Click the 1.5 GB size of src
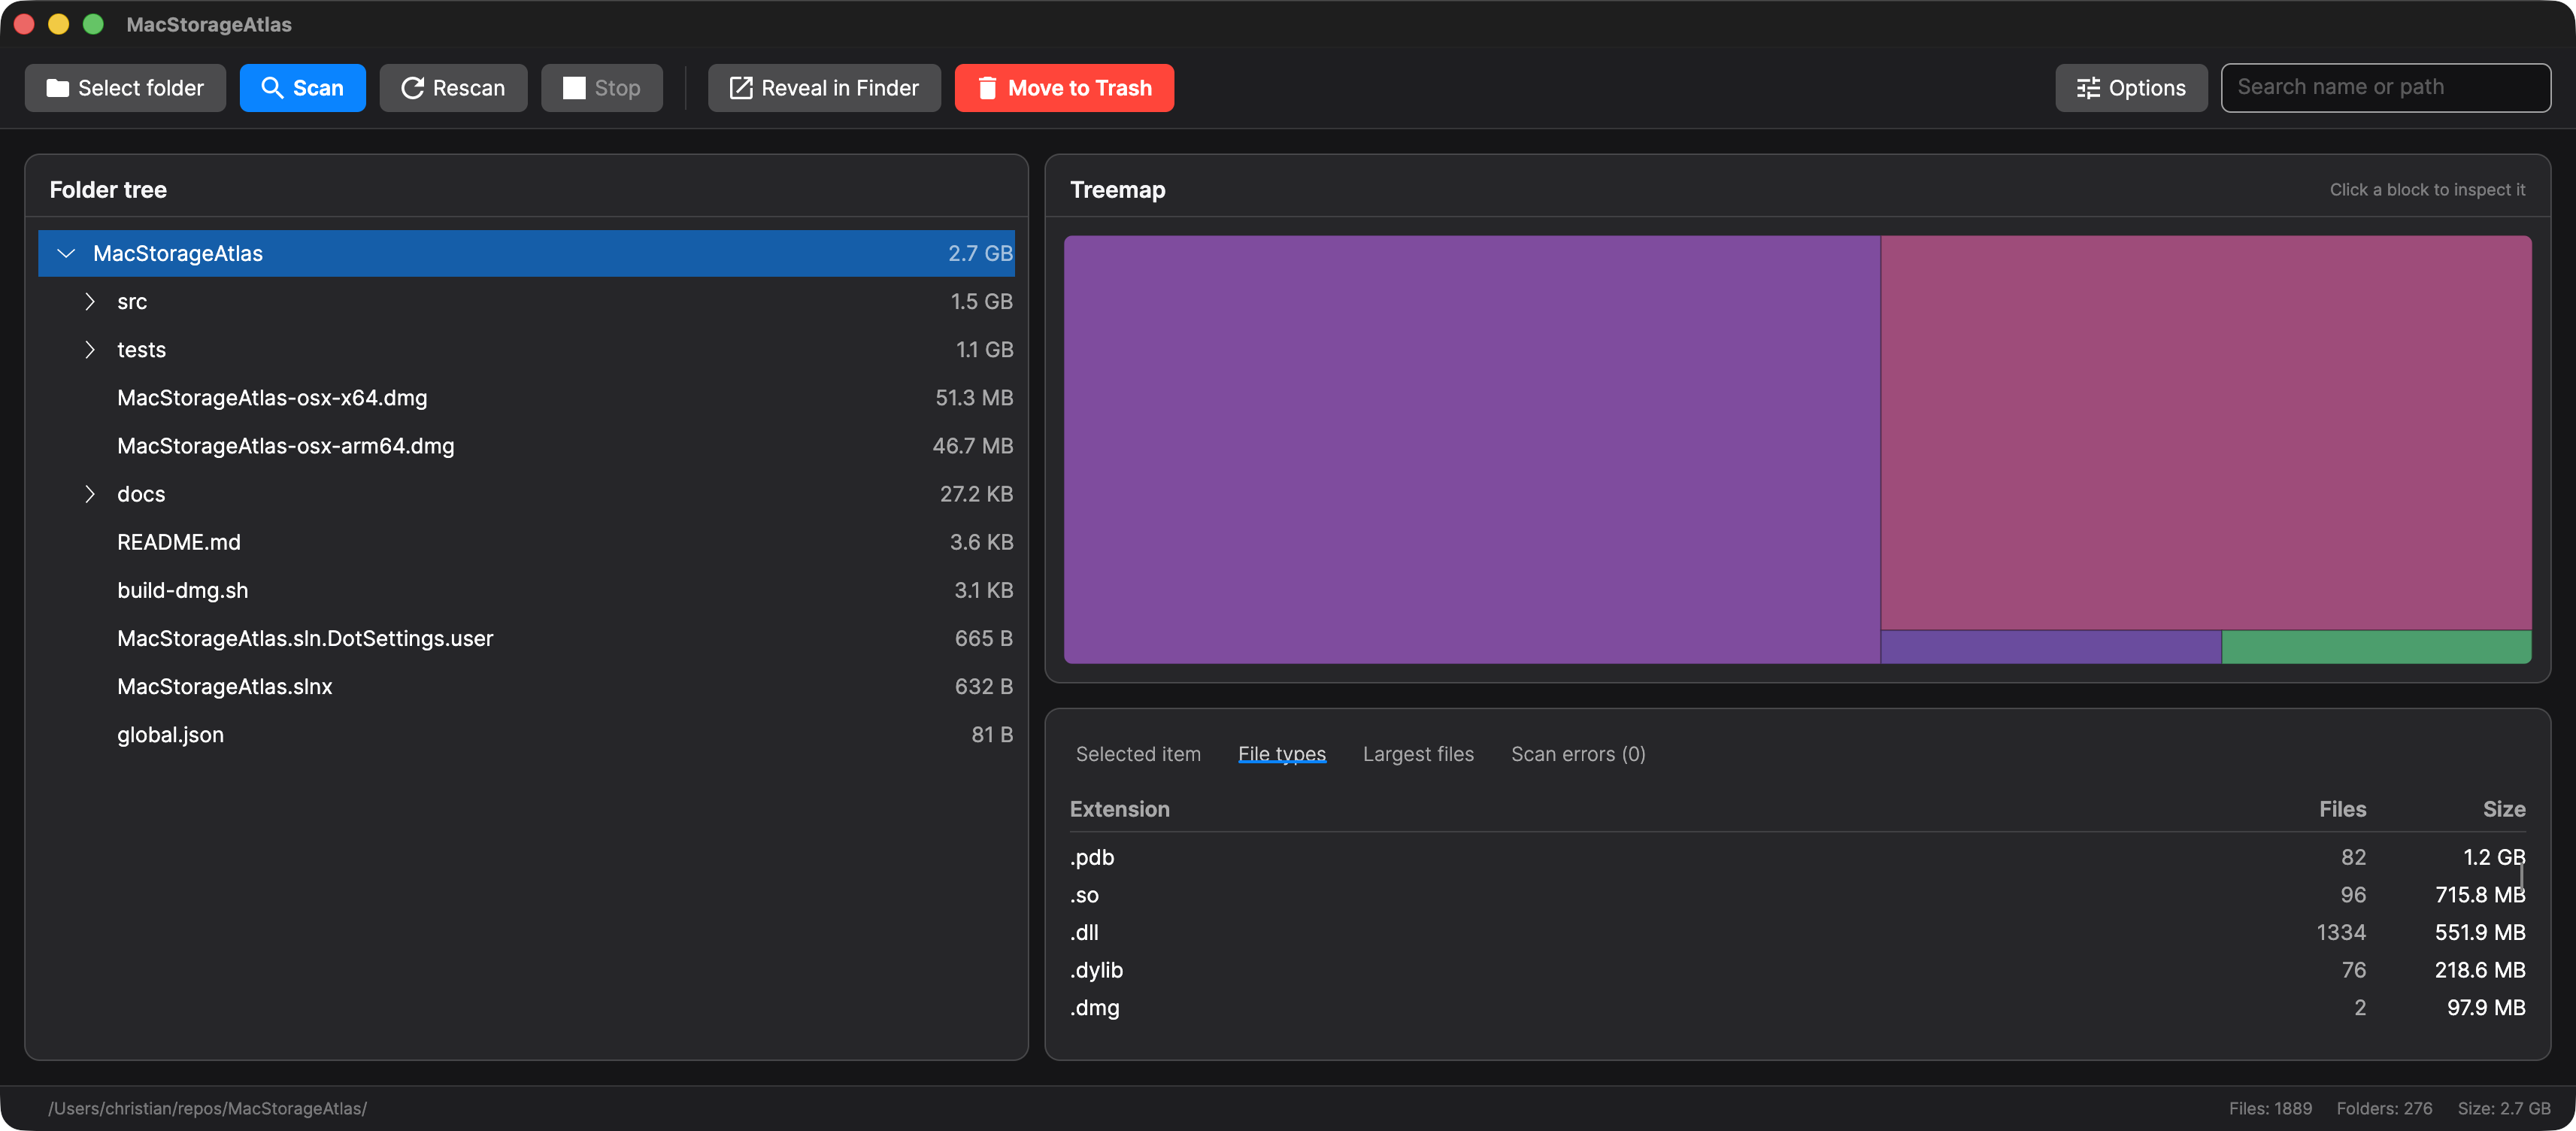 tap(981, 302)
